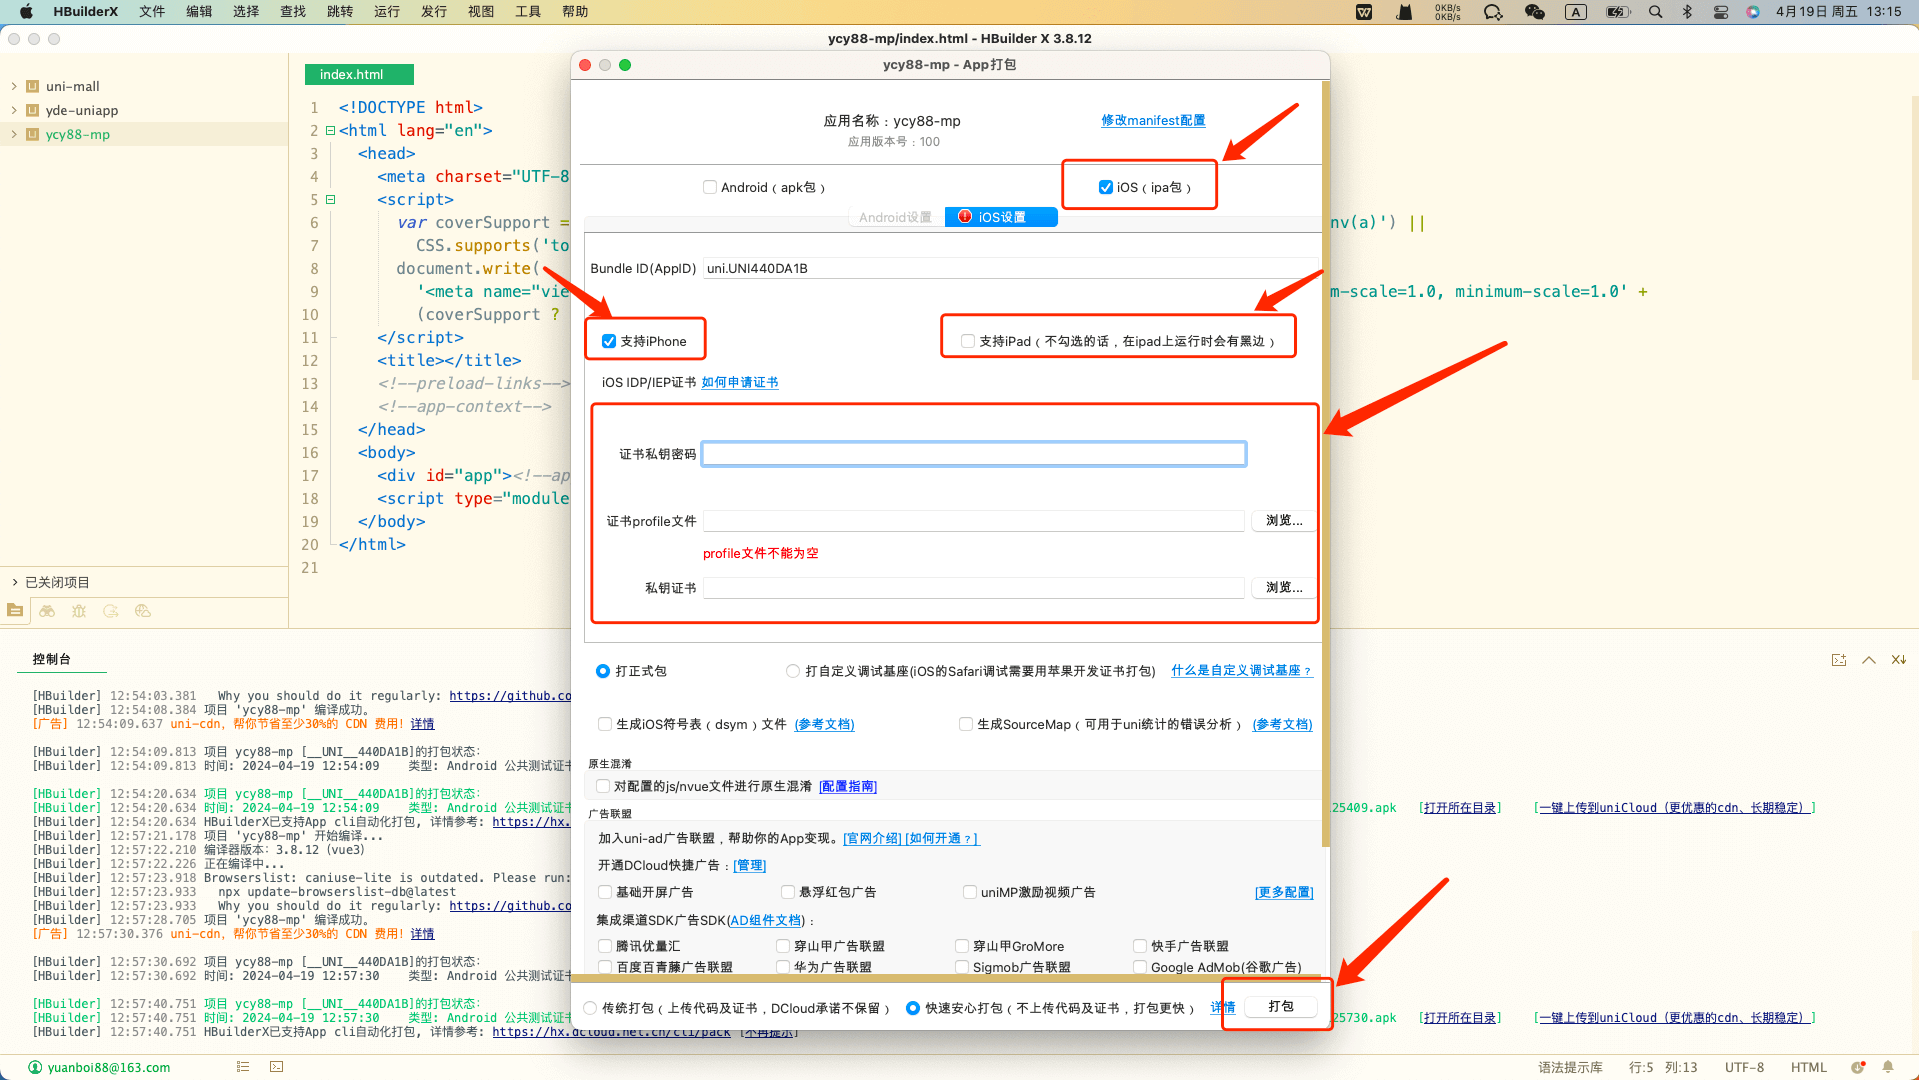Viewport: 1919px width, 1080px height.
Task: Collapse the console panel with up chevron
Action: click(x=1868, y=660)
